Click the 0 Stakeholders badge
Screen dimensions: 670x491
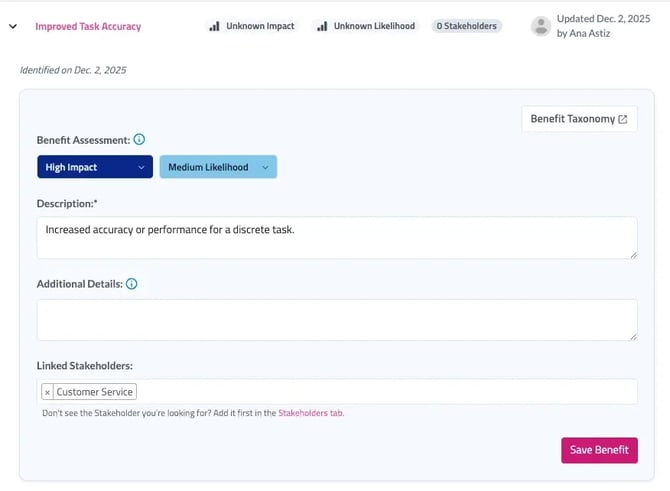(x=467, y=26)
